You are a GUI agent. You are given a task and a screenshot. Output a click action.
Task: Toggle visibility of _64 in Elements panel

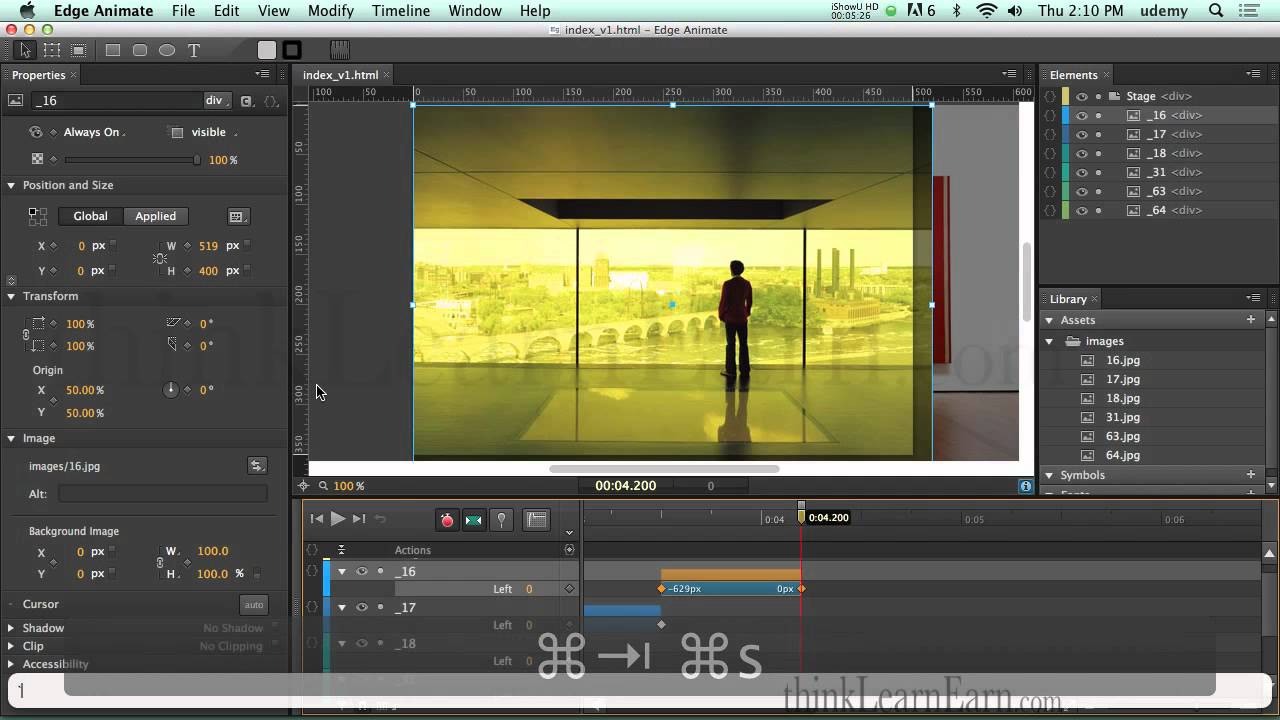point(1082,210)
